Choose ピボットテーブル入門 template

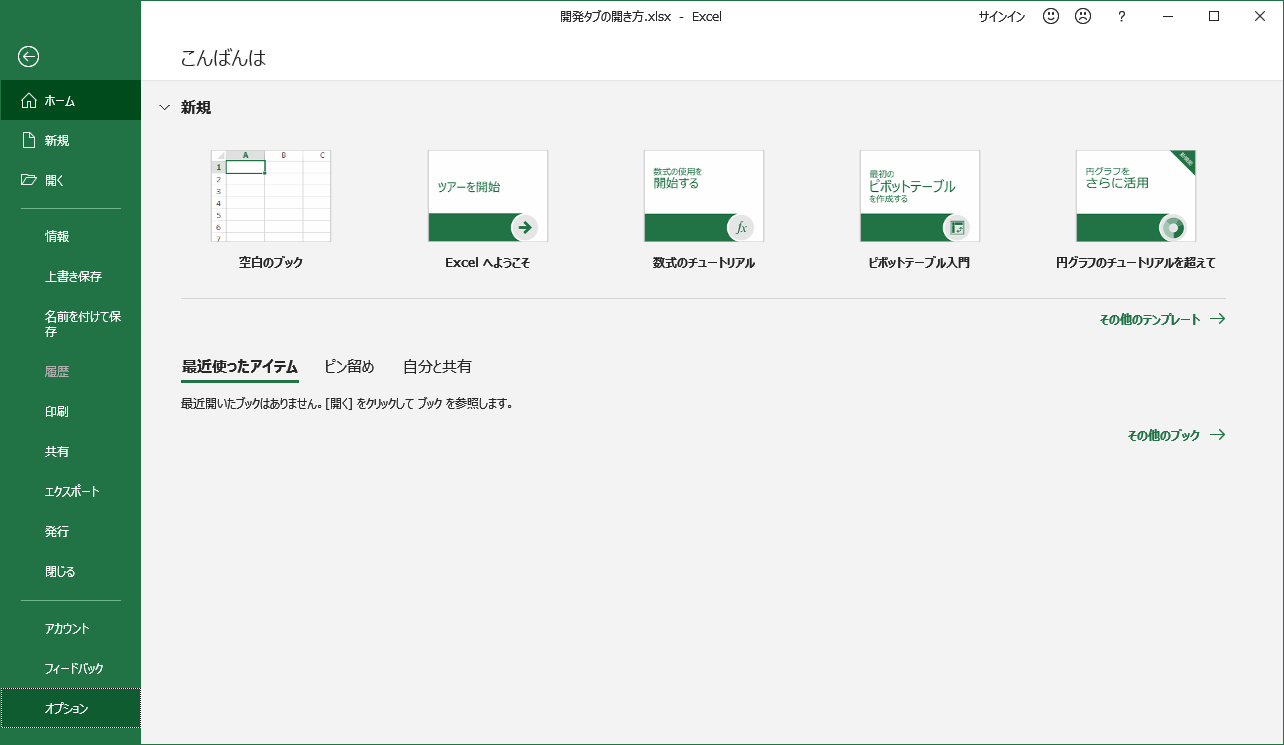tap(919, 196)
